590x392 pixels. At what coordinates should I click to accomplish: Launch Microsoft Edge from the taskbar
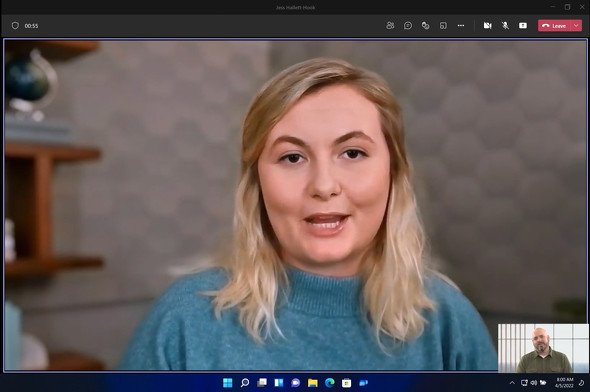click(x=330, y=383)
